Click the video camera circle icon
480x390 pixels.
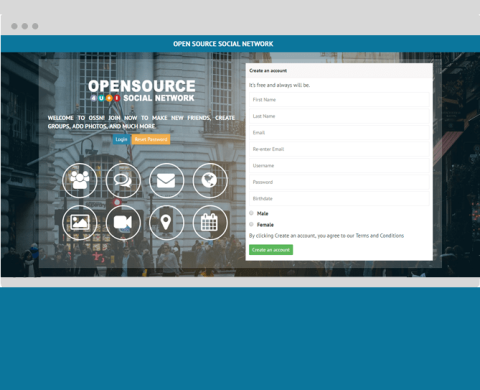[x=123, y=222]
